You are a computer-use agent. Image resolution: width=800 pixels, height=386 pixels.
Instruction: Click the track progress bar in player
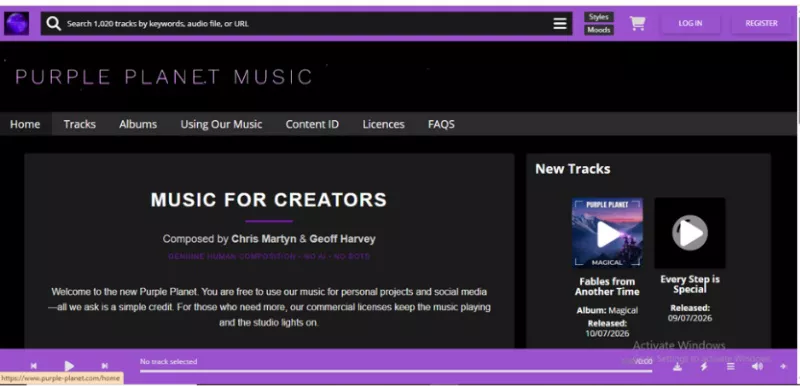click(396, 371)
